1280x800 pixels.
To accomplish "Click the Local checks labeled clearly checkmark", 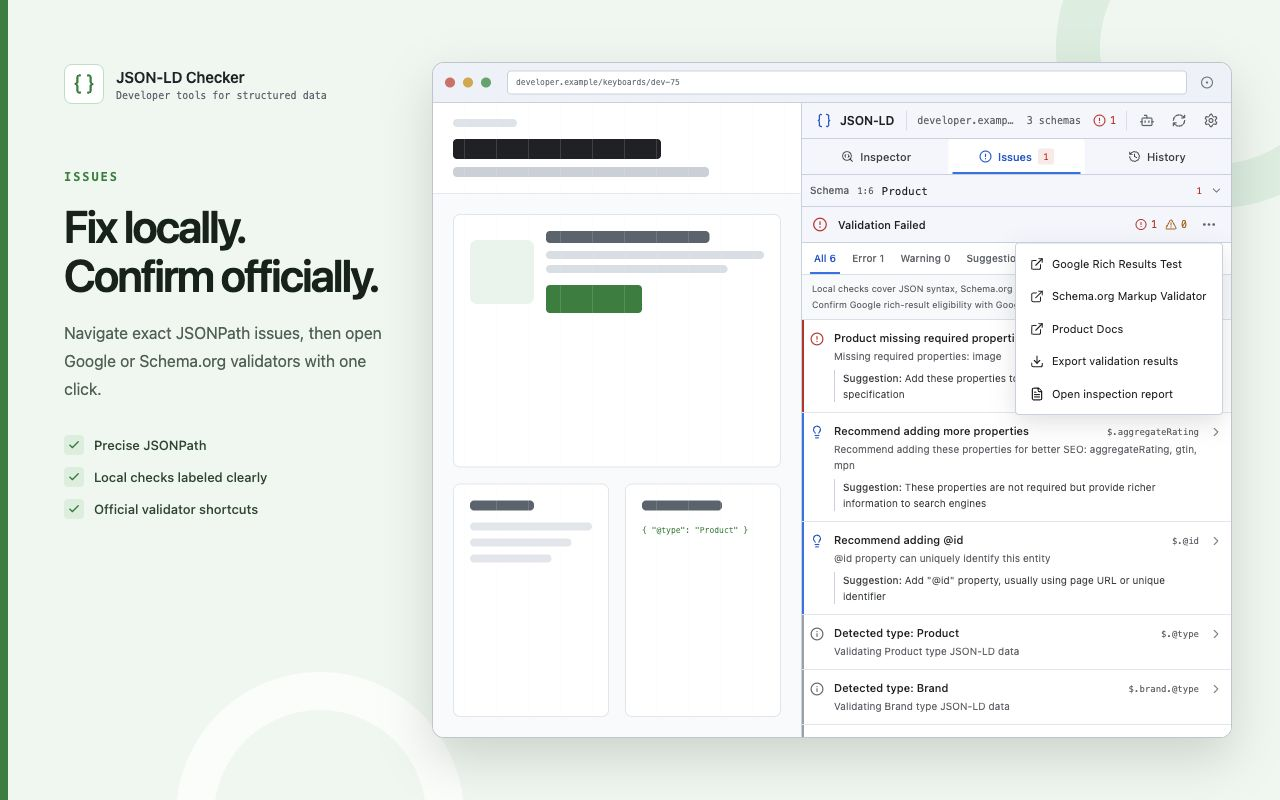I will pos(74,477).
